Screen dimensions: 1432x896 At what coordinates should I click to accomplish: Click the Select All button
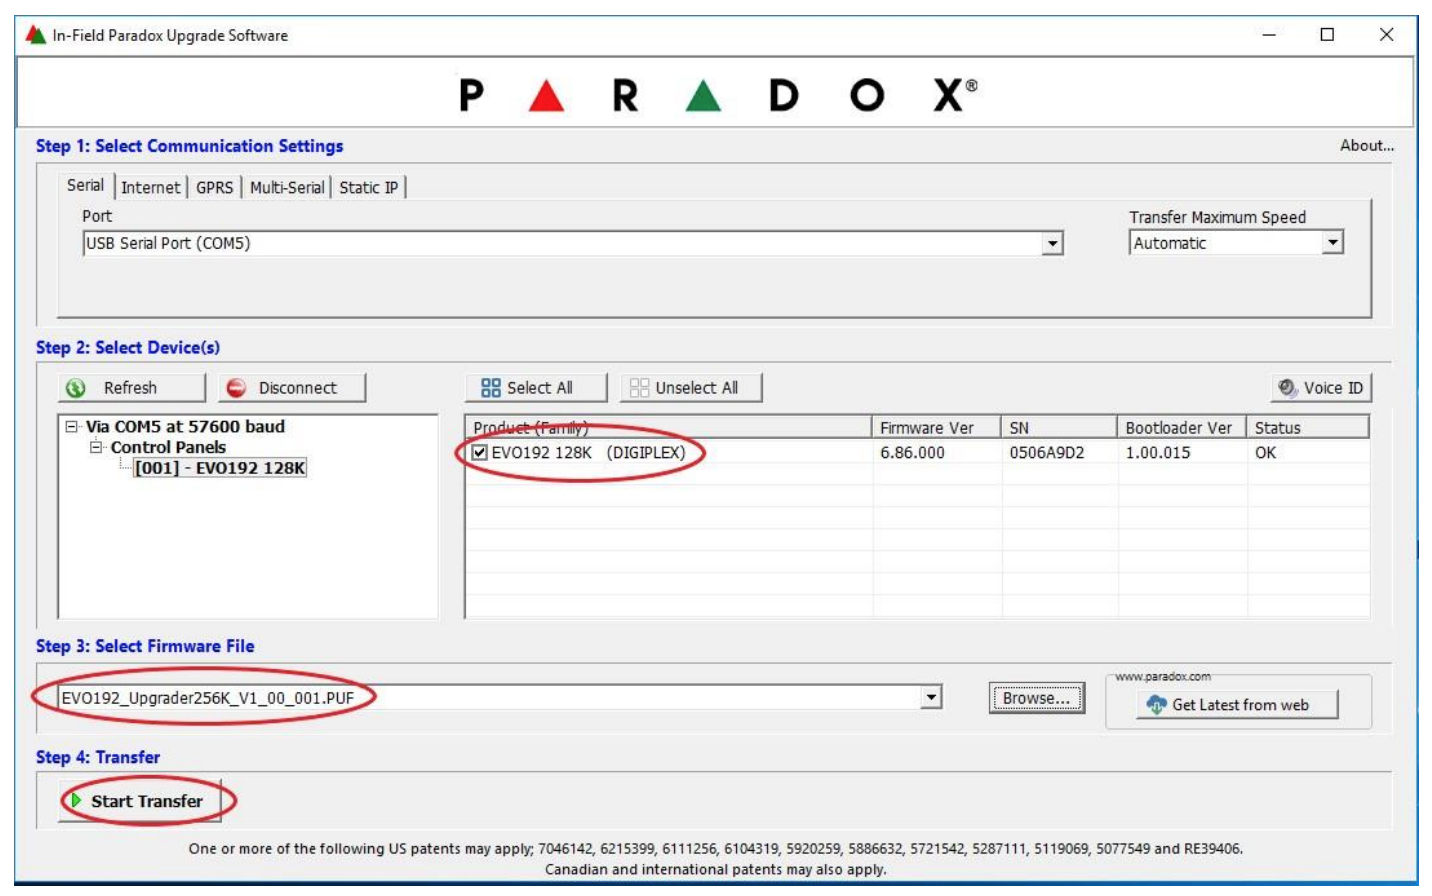536,388
